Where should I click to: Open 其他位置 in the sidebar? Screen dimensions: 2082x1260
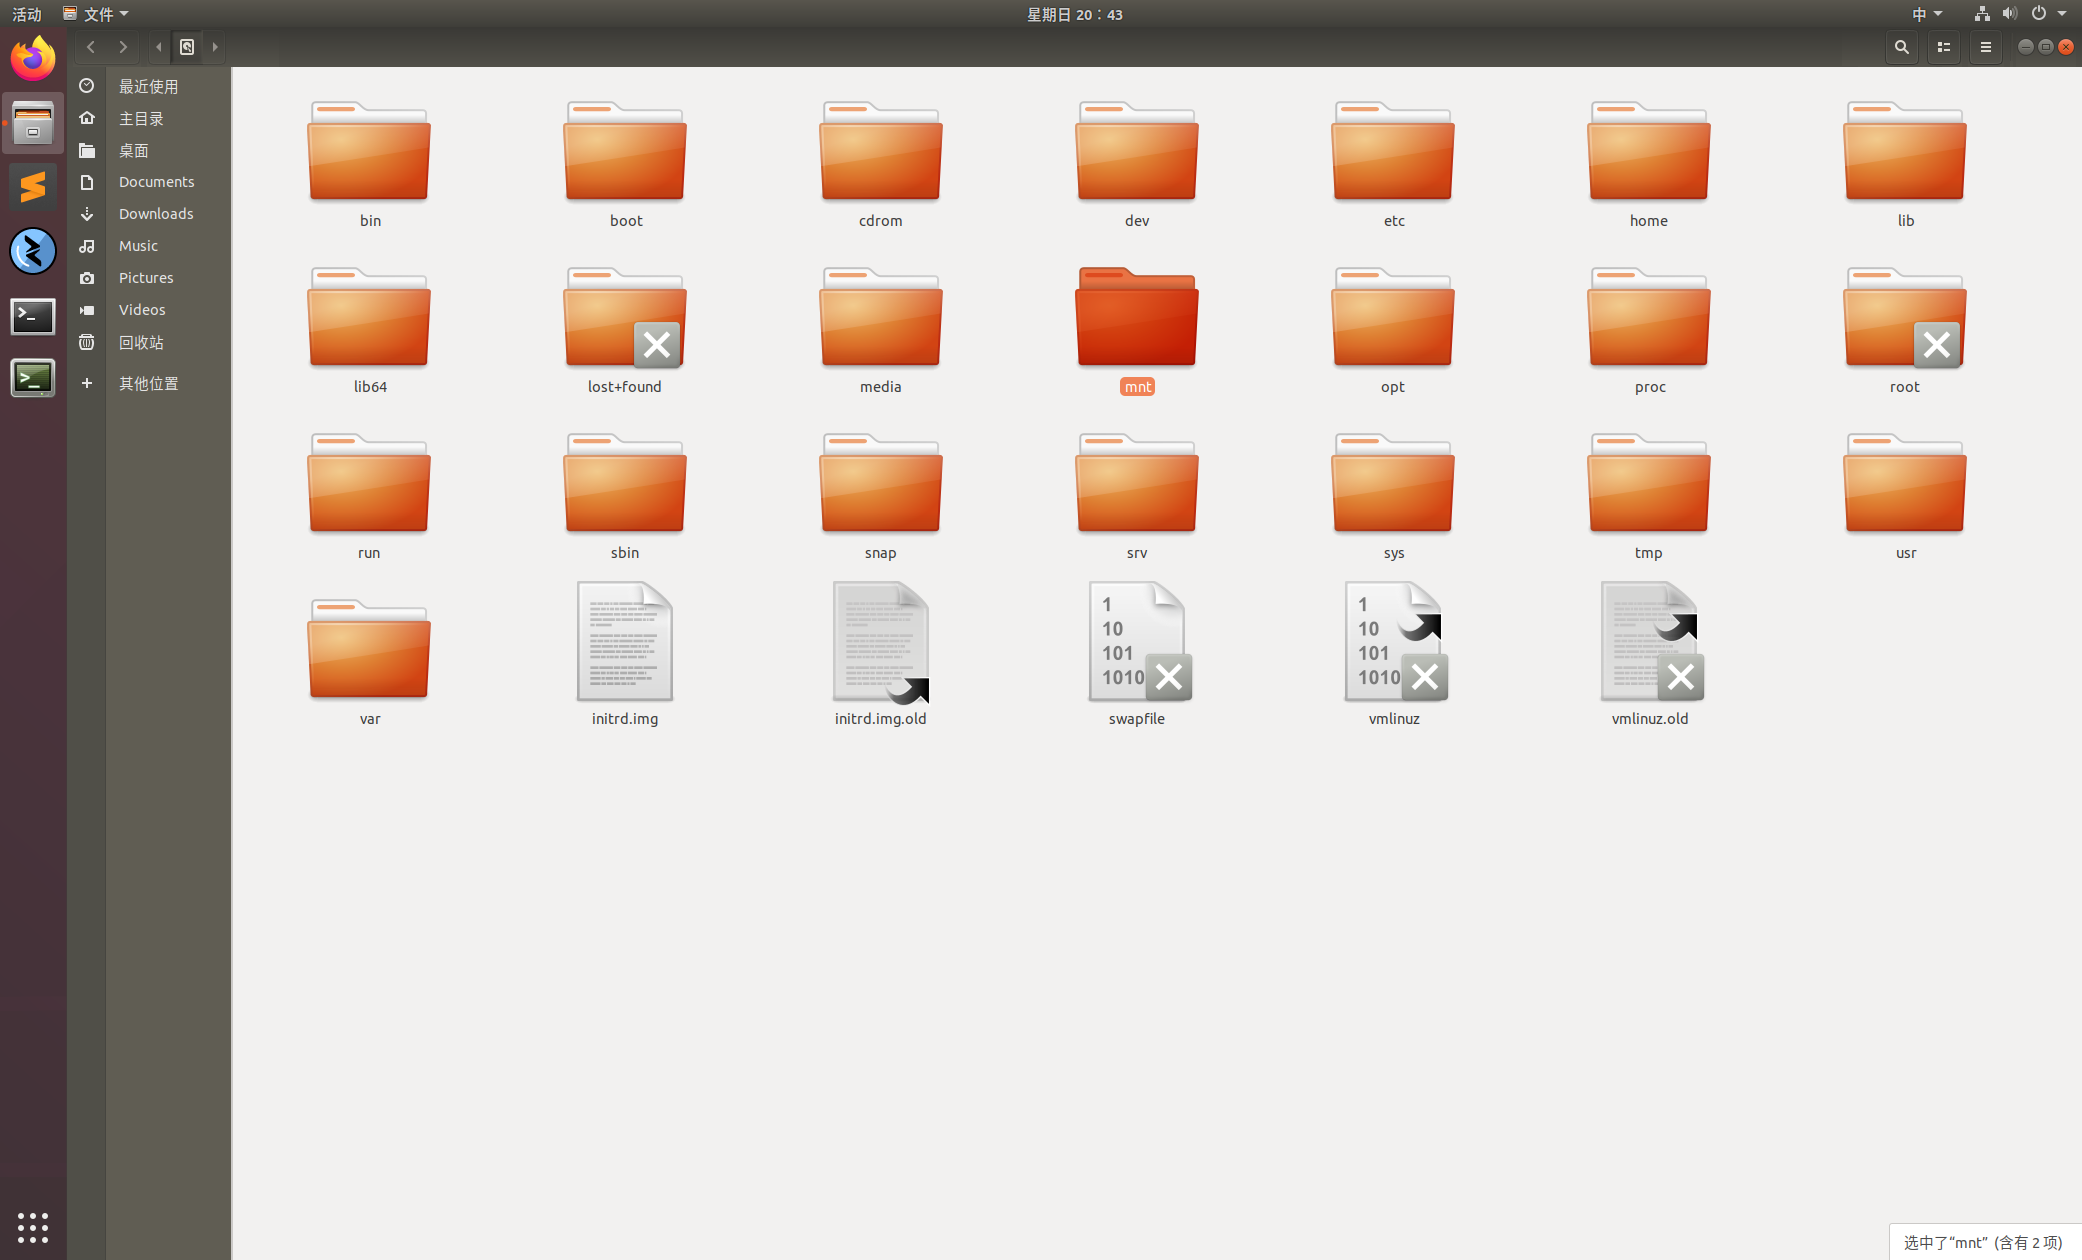(148, 382)
